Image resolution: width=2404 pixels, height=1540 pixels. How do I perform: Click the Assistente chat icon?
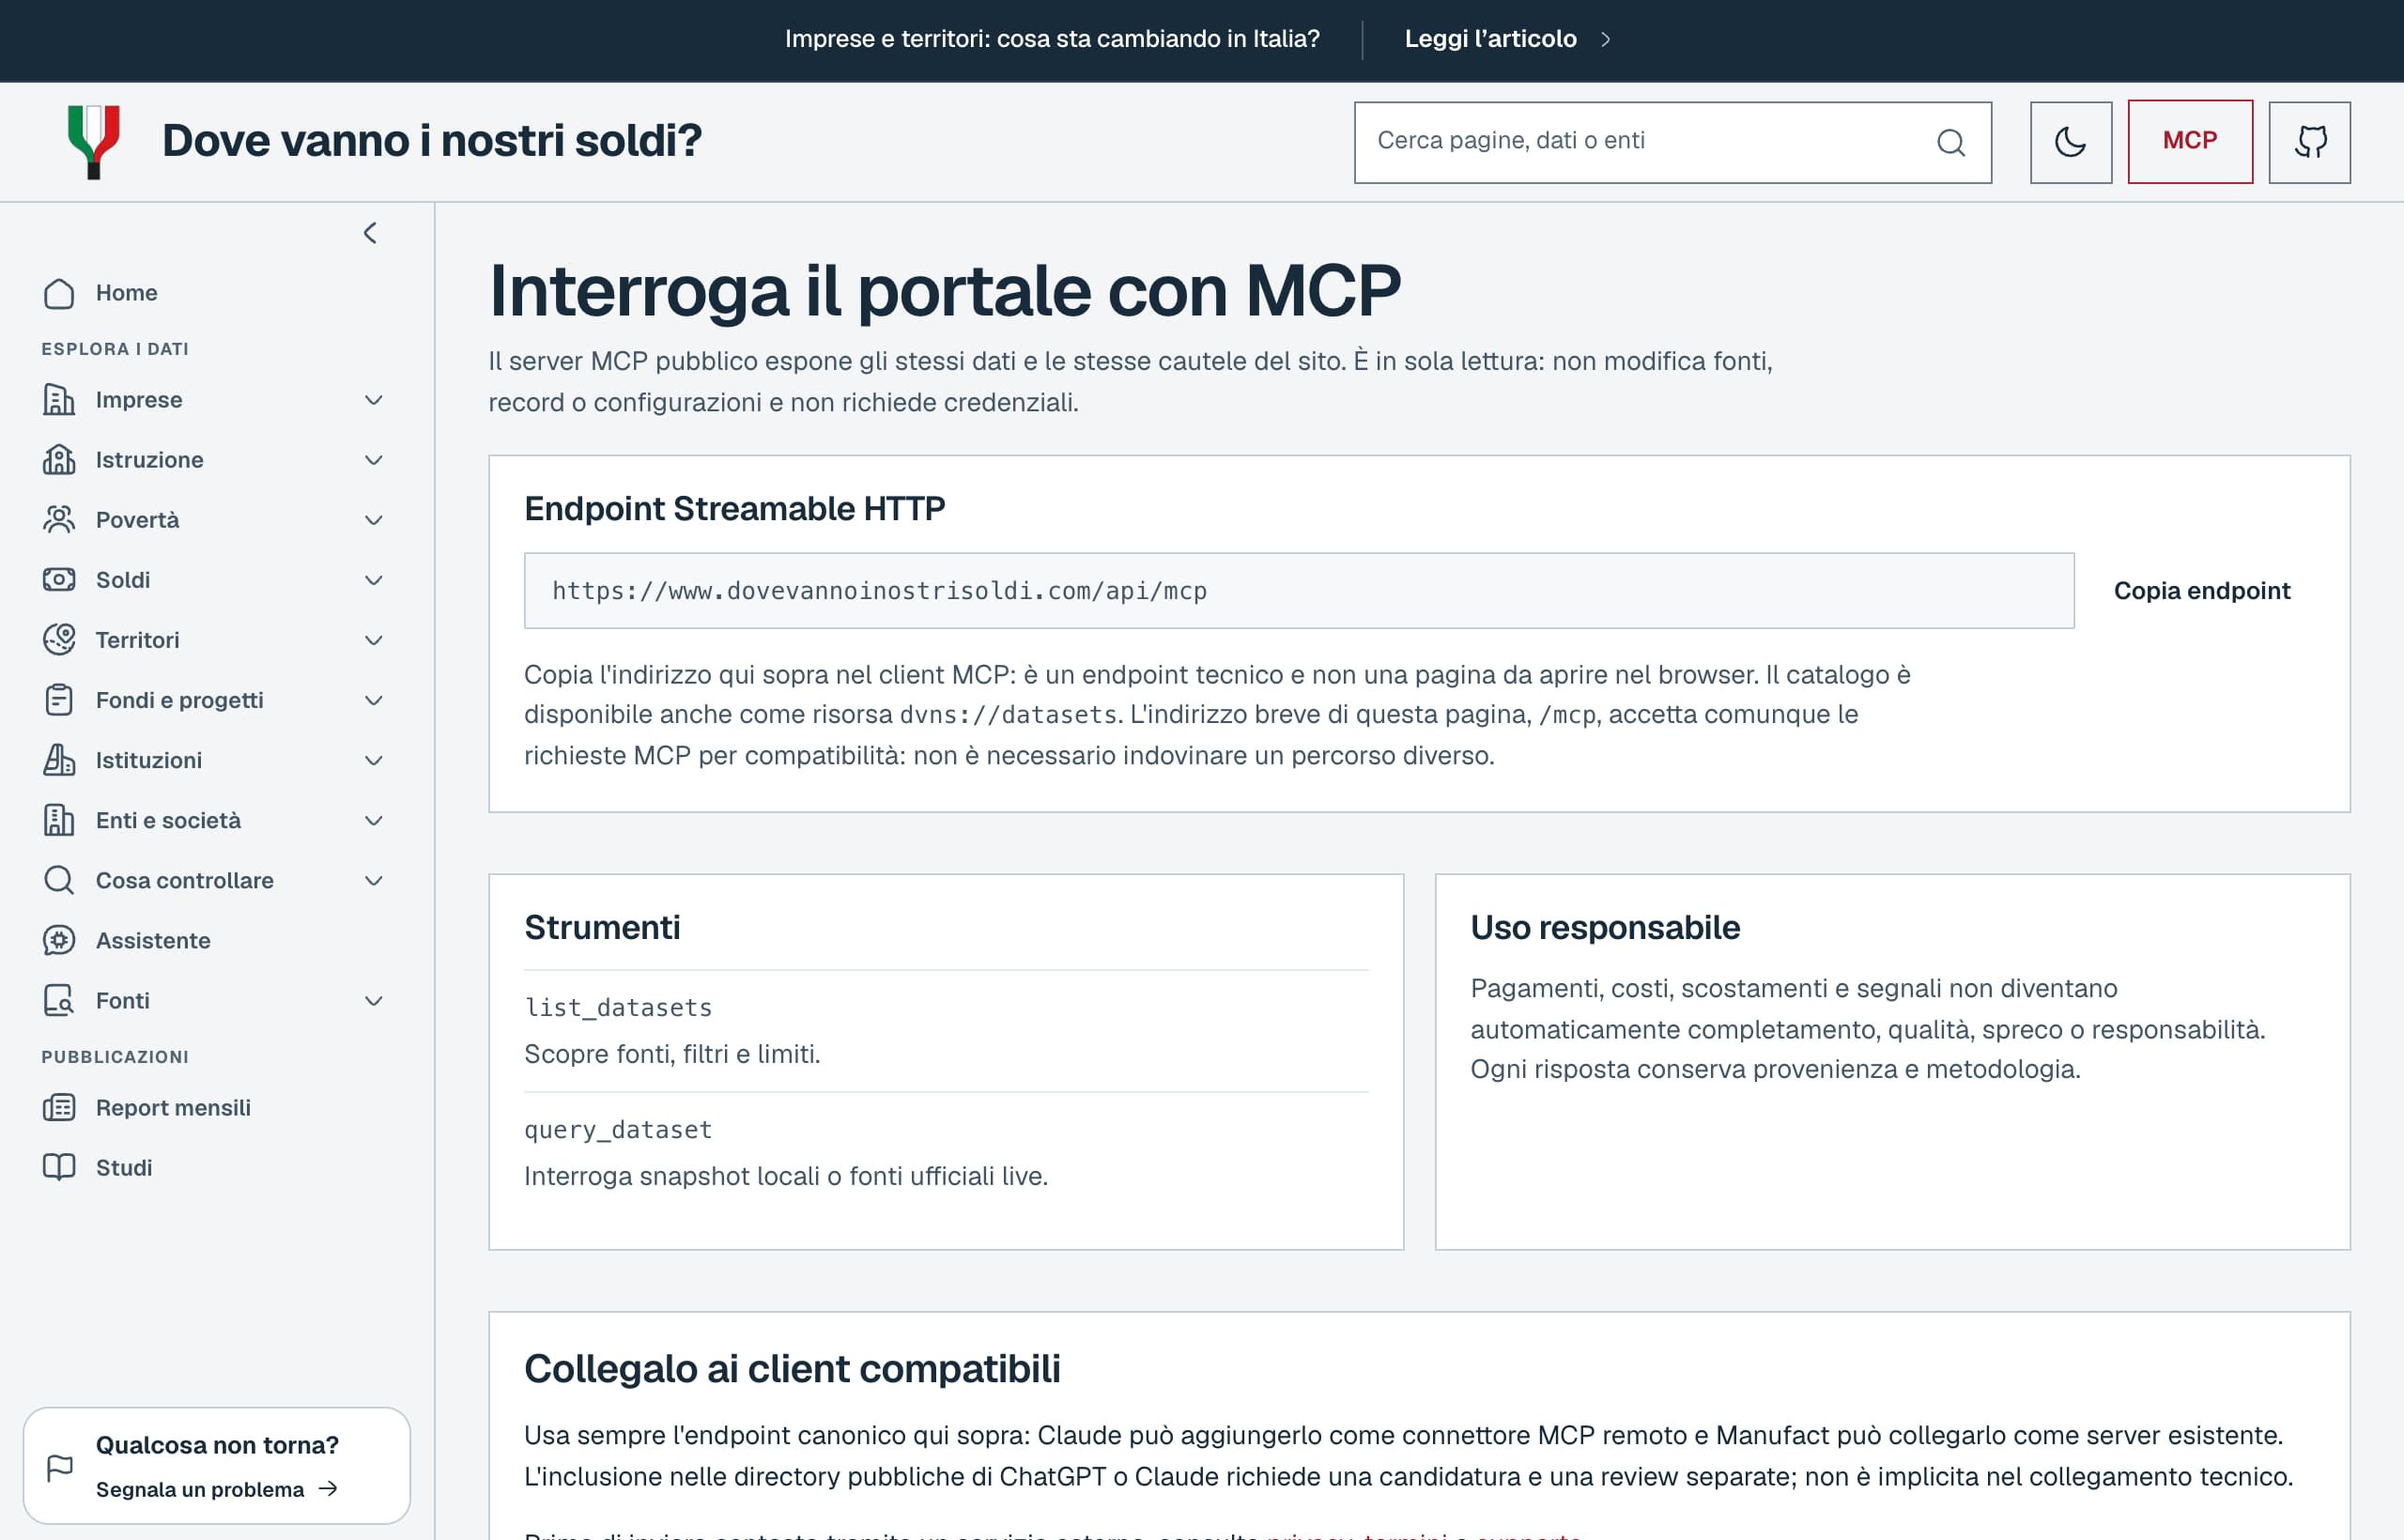tap(59, 940)
